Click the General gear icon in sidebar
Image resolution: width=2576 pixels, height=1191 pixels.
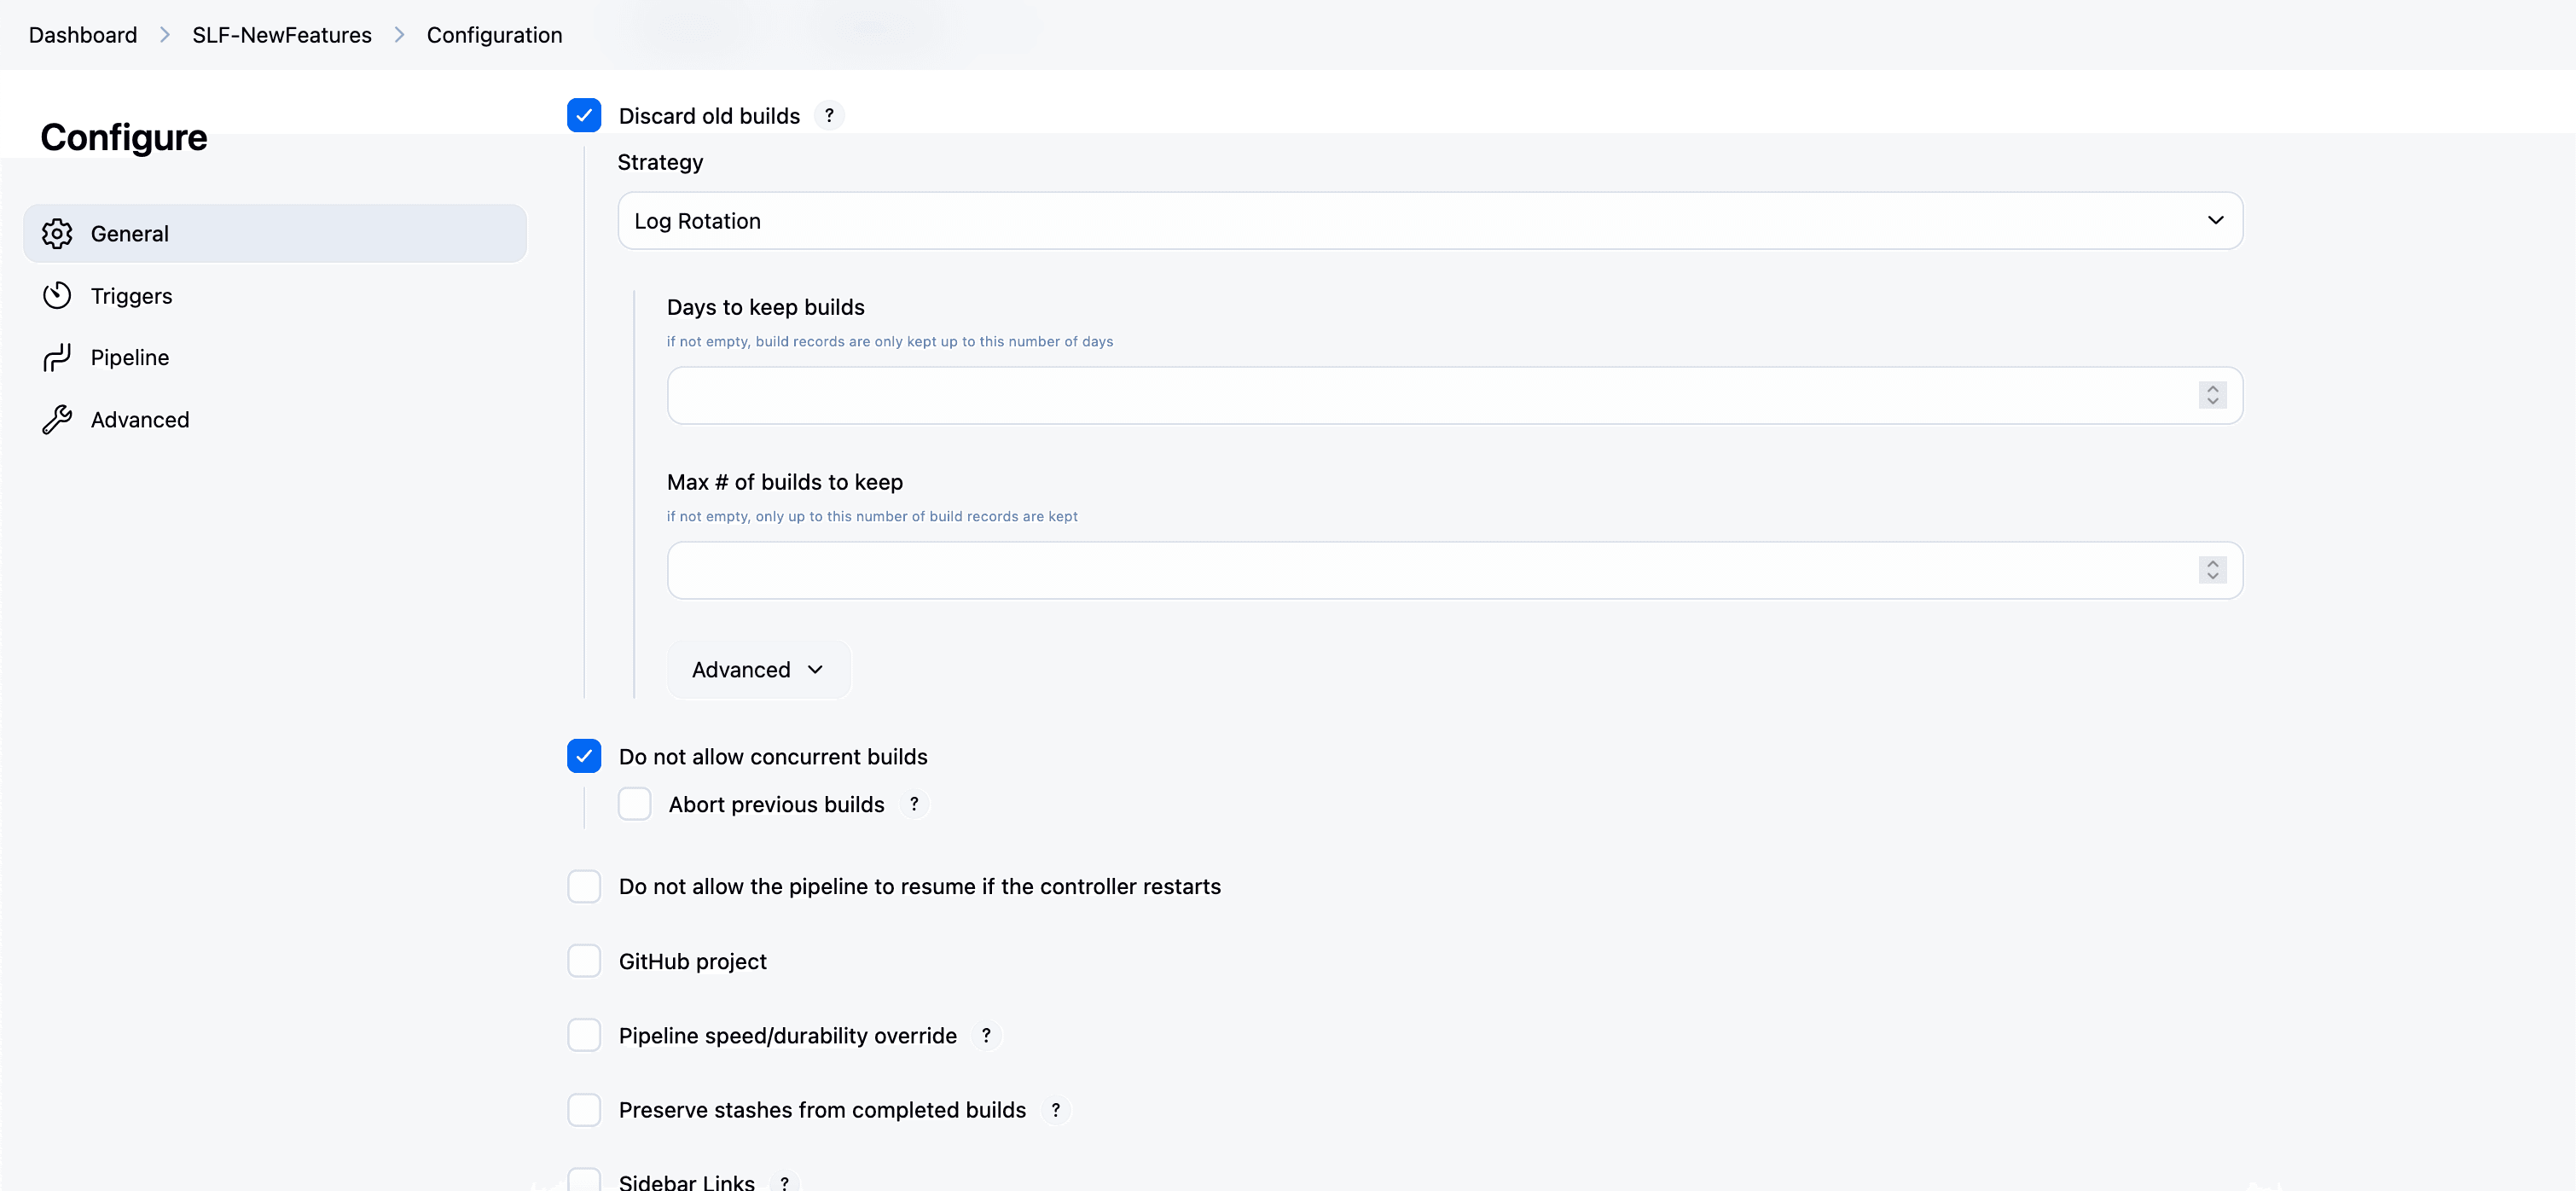(x=57, y=234)
